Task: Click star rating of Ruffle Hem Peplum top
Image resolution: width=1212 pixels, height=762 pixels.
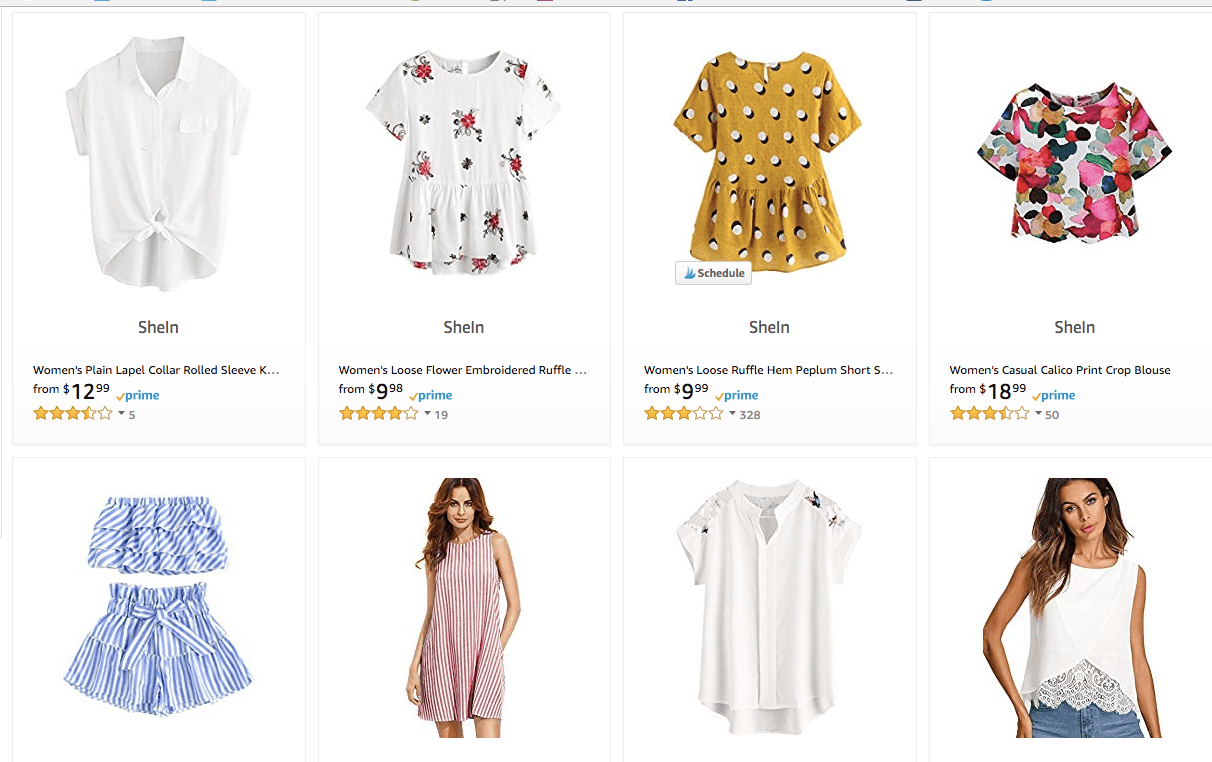Action: point(683,414)
